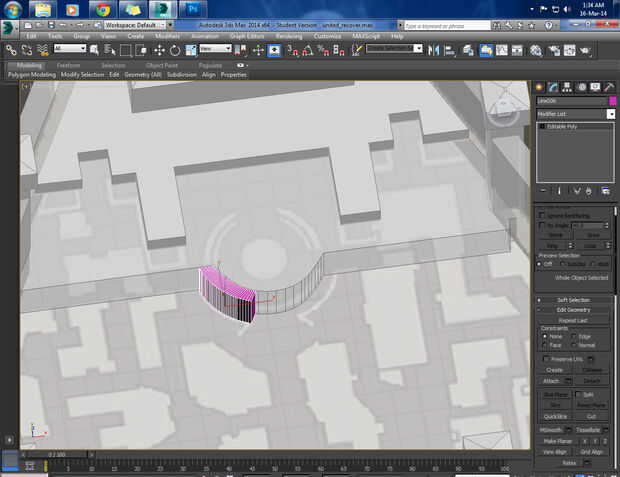Image resolution: width=620 pixels, height=477 pixels.
Task: Select the Move transform tool
Action: point(159,49)
